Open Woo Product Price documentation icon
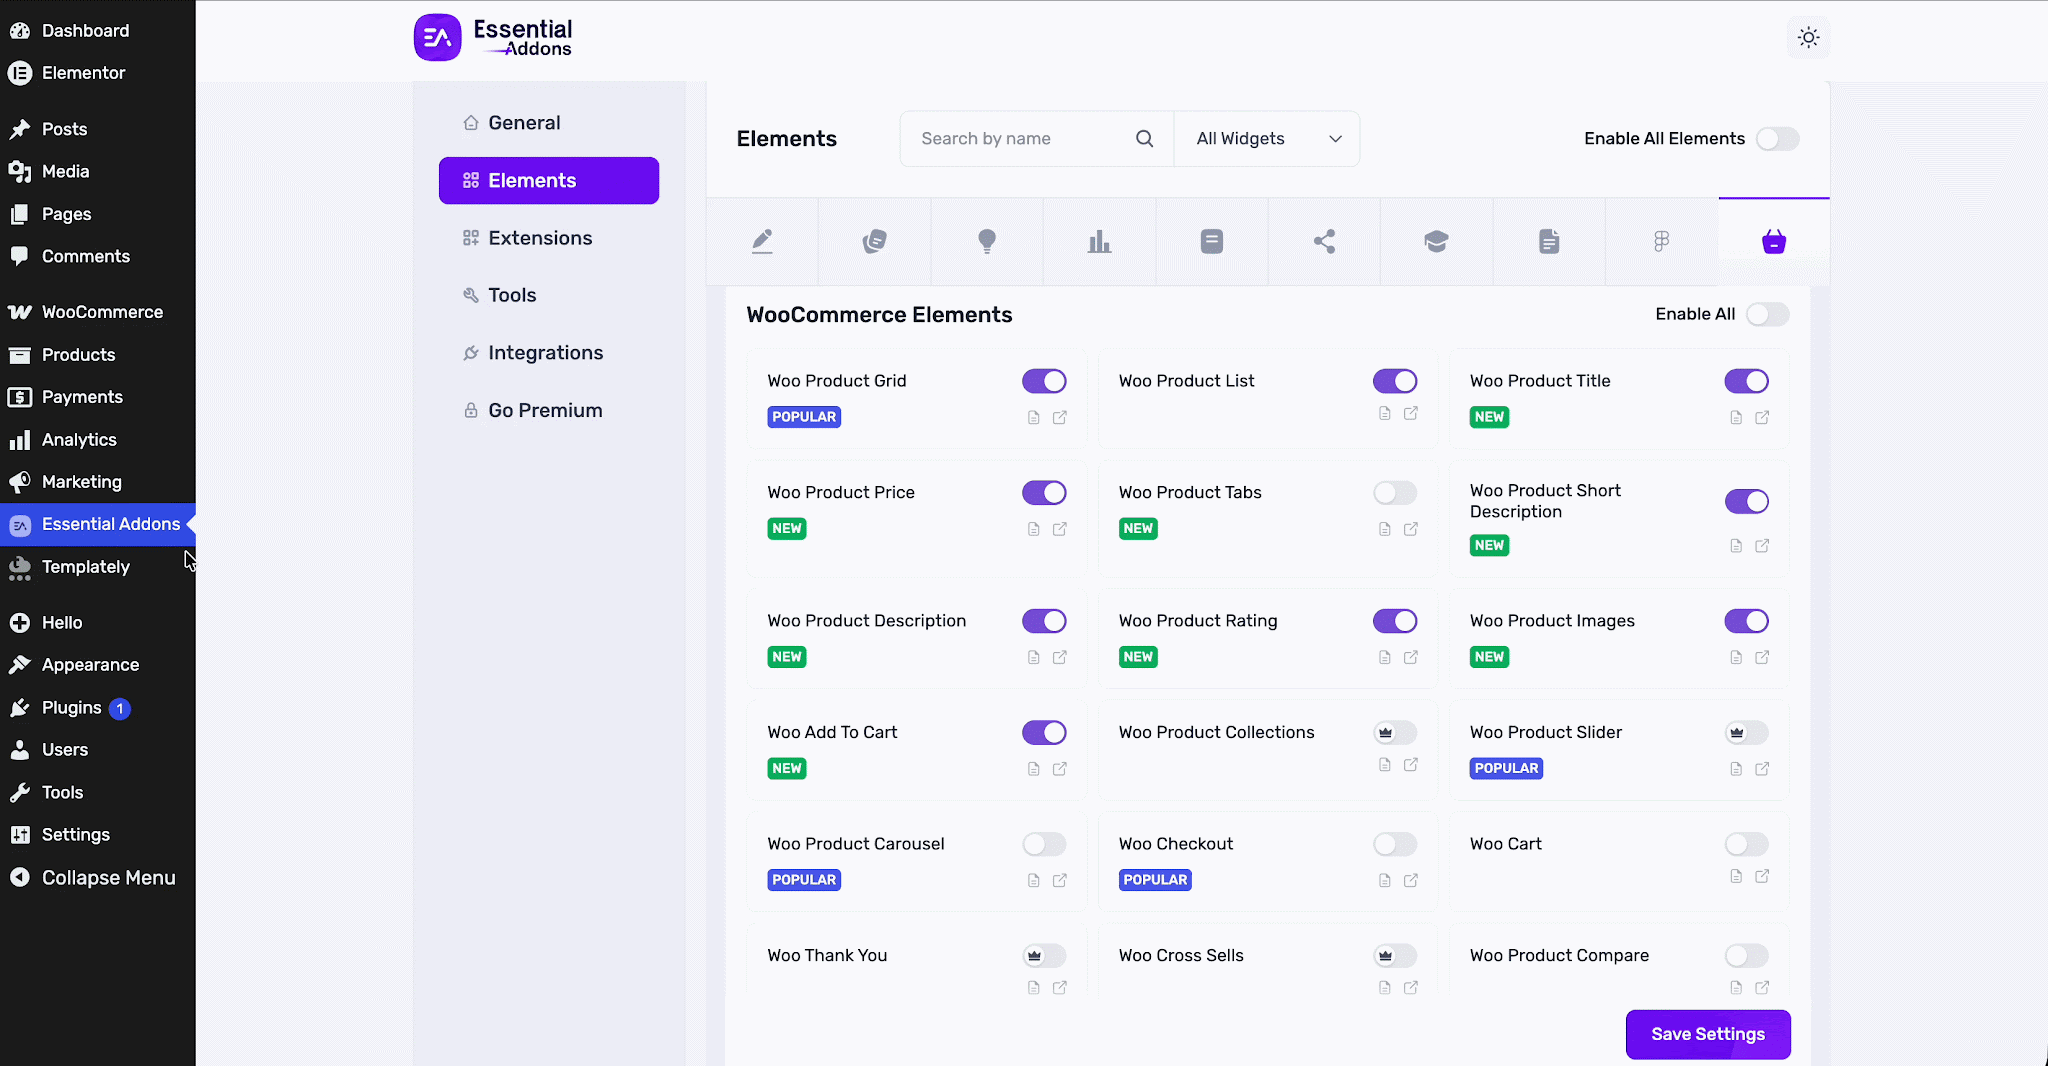The image size is (2048, 1066). coord(1034,529)
